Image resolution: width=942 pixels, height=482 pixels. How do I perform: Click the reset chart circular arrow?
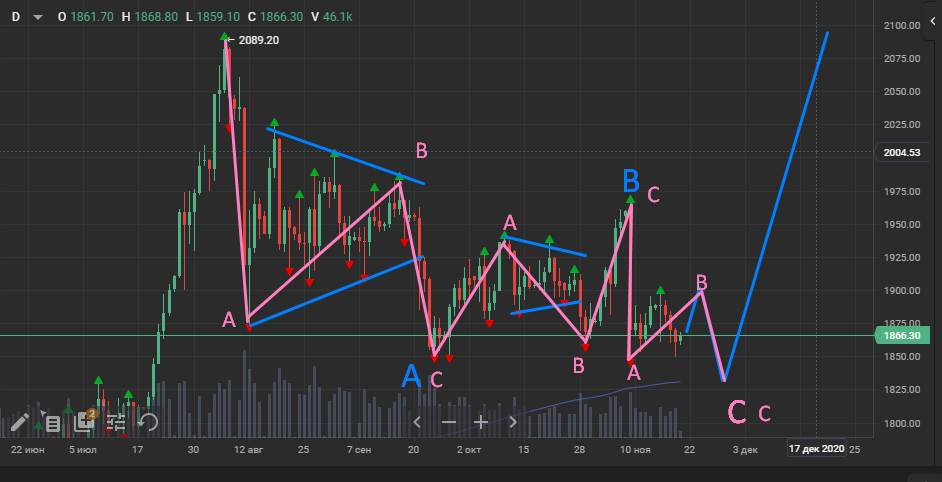tap(148, 422)
